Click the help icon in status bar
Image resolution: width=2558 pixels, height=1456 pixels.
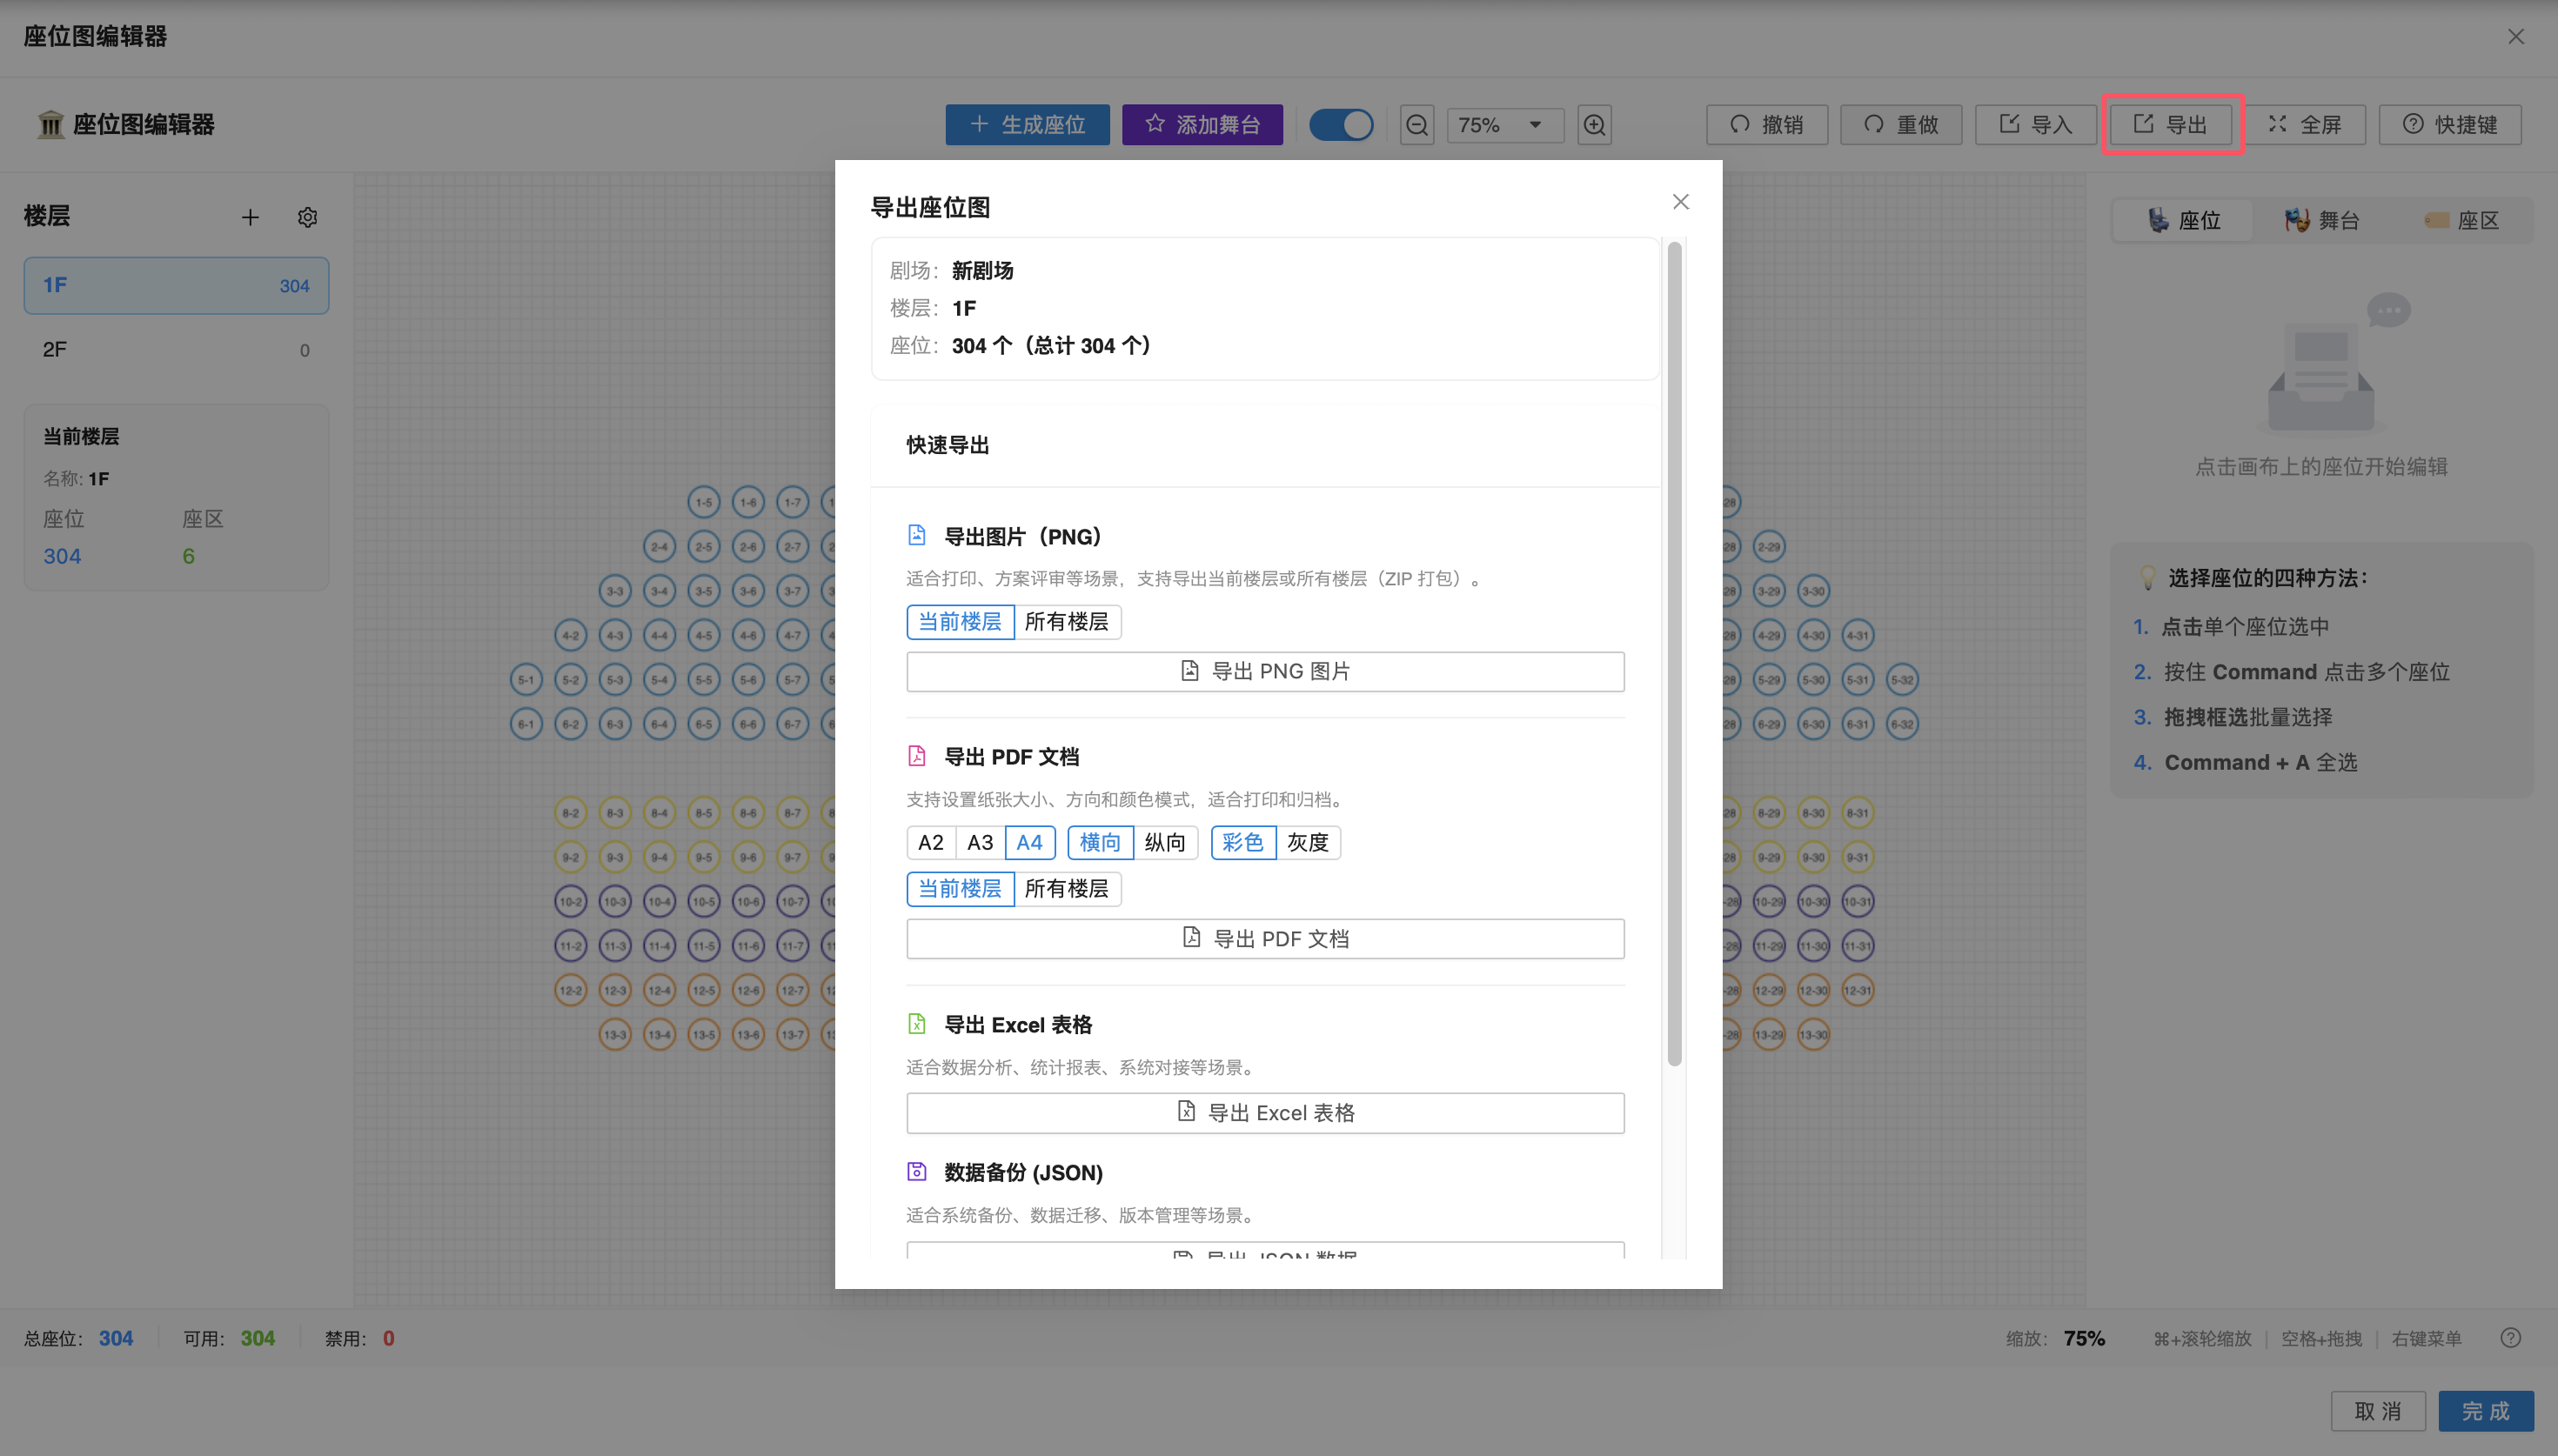[2510, 1338]
